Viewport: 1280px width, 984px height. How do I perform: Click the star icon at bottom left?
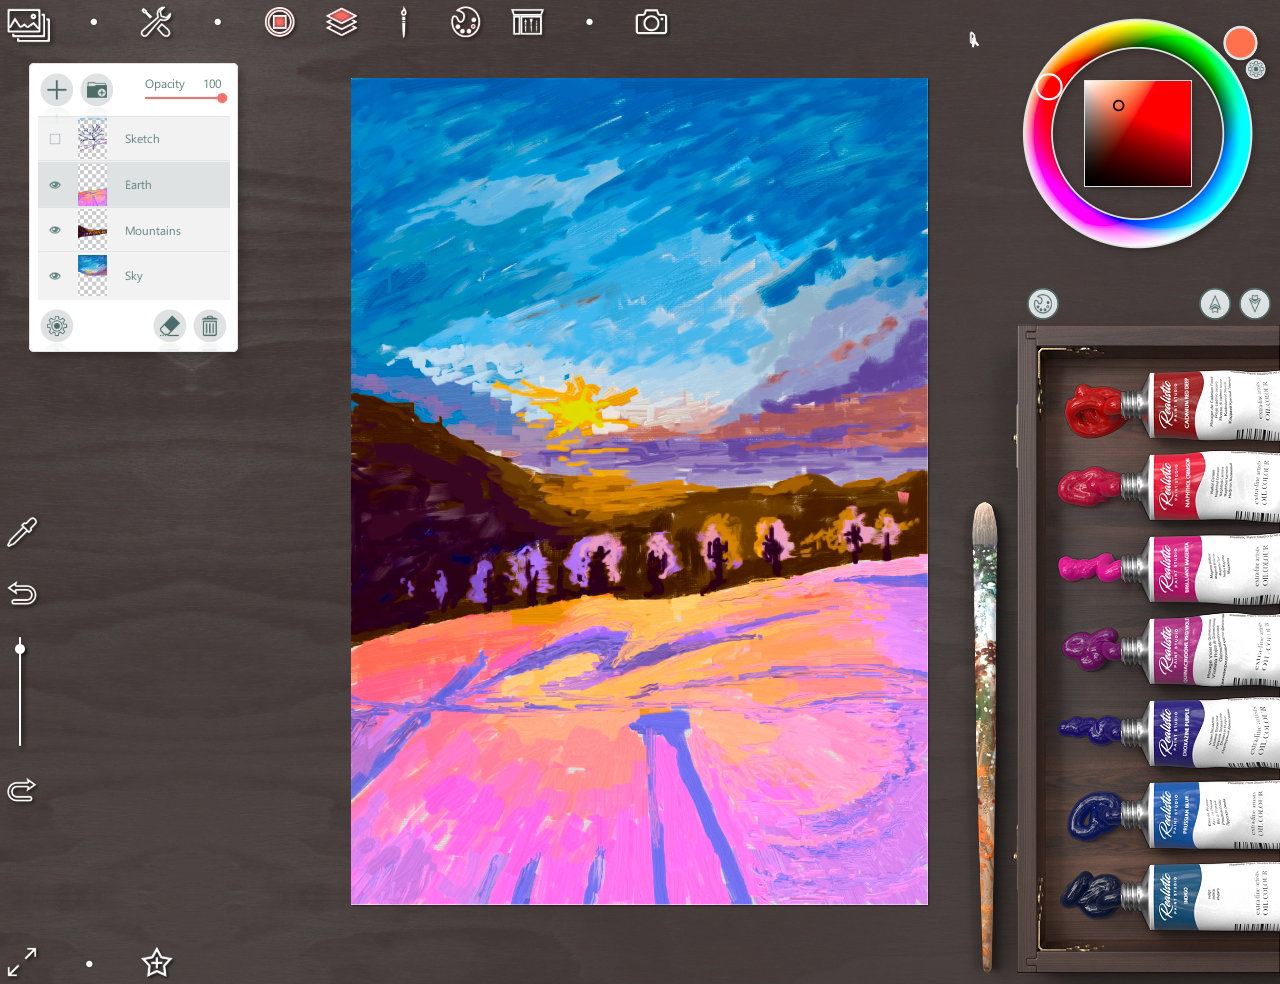pyautogui.click(x=157, y=963)
